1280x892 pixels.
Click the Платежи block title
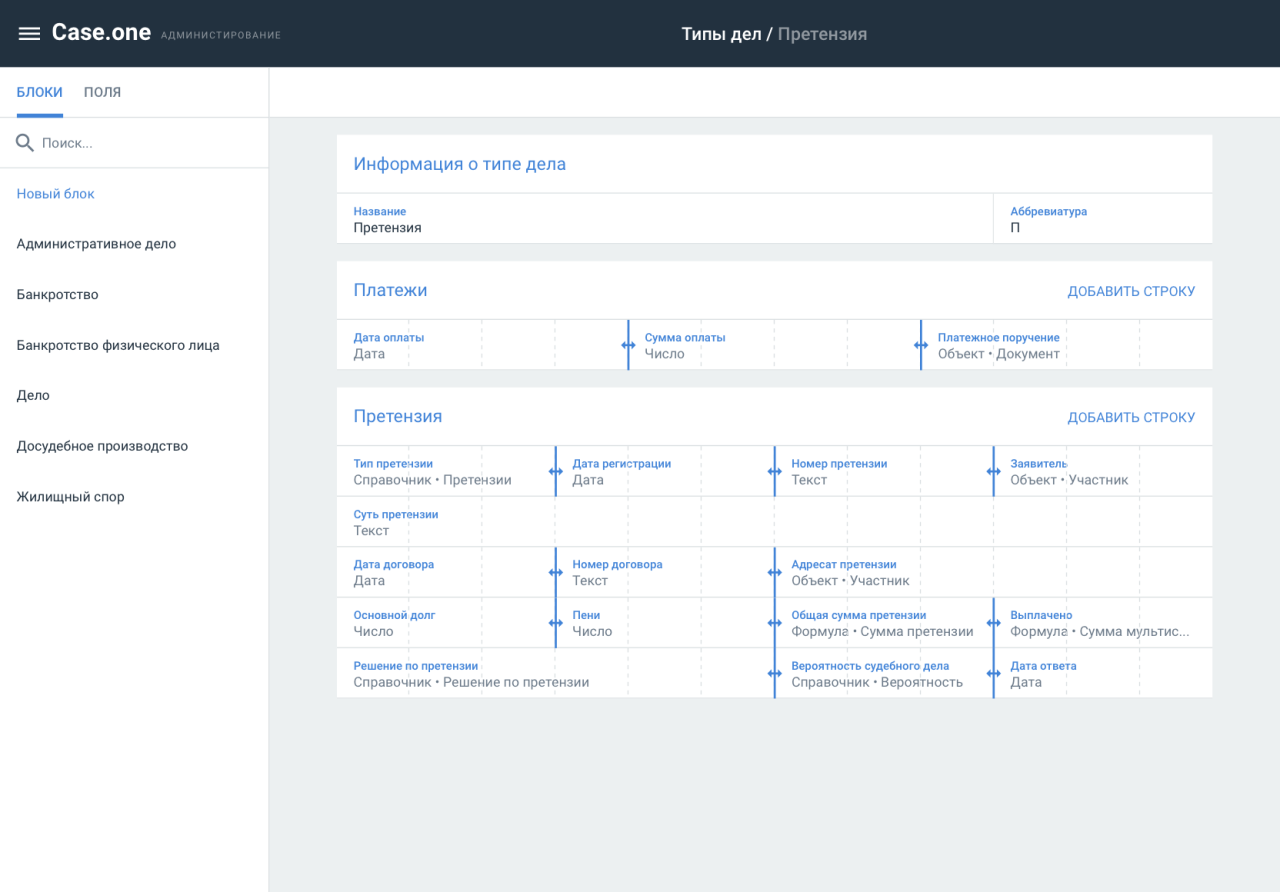[390, 290]
